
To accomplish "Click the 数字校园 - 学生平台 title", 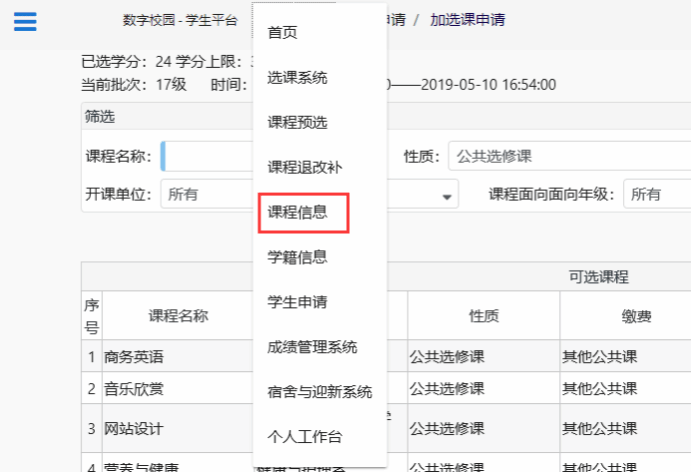I will point(180,20).
